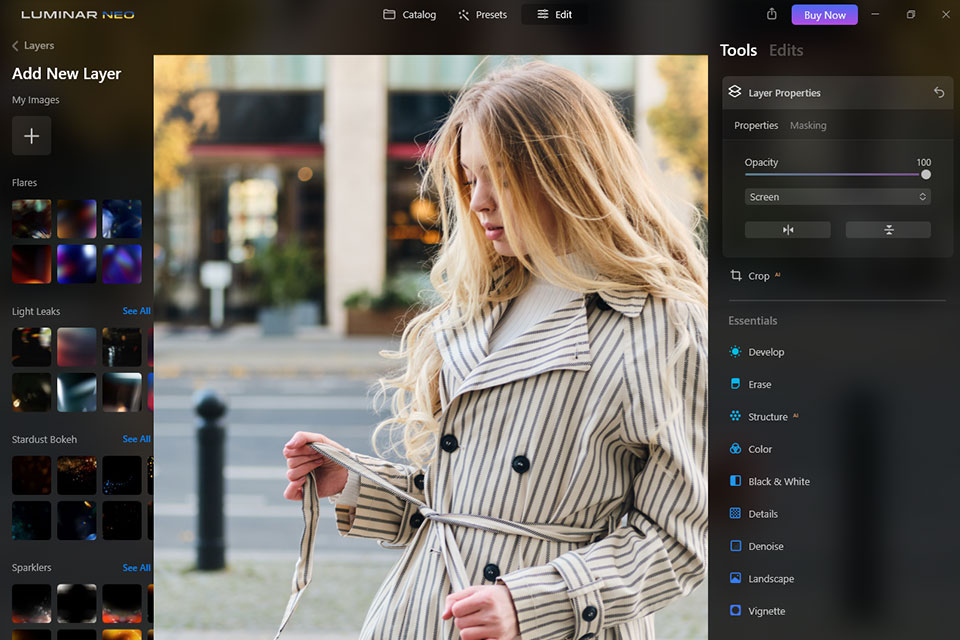The width and height of the screenshot is (960, 640).
Task: Select the second Sparklers thumbnail
Action: tap(77, 604)
